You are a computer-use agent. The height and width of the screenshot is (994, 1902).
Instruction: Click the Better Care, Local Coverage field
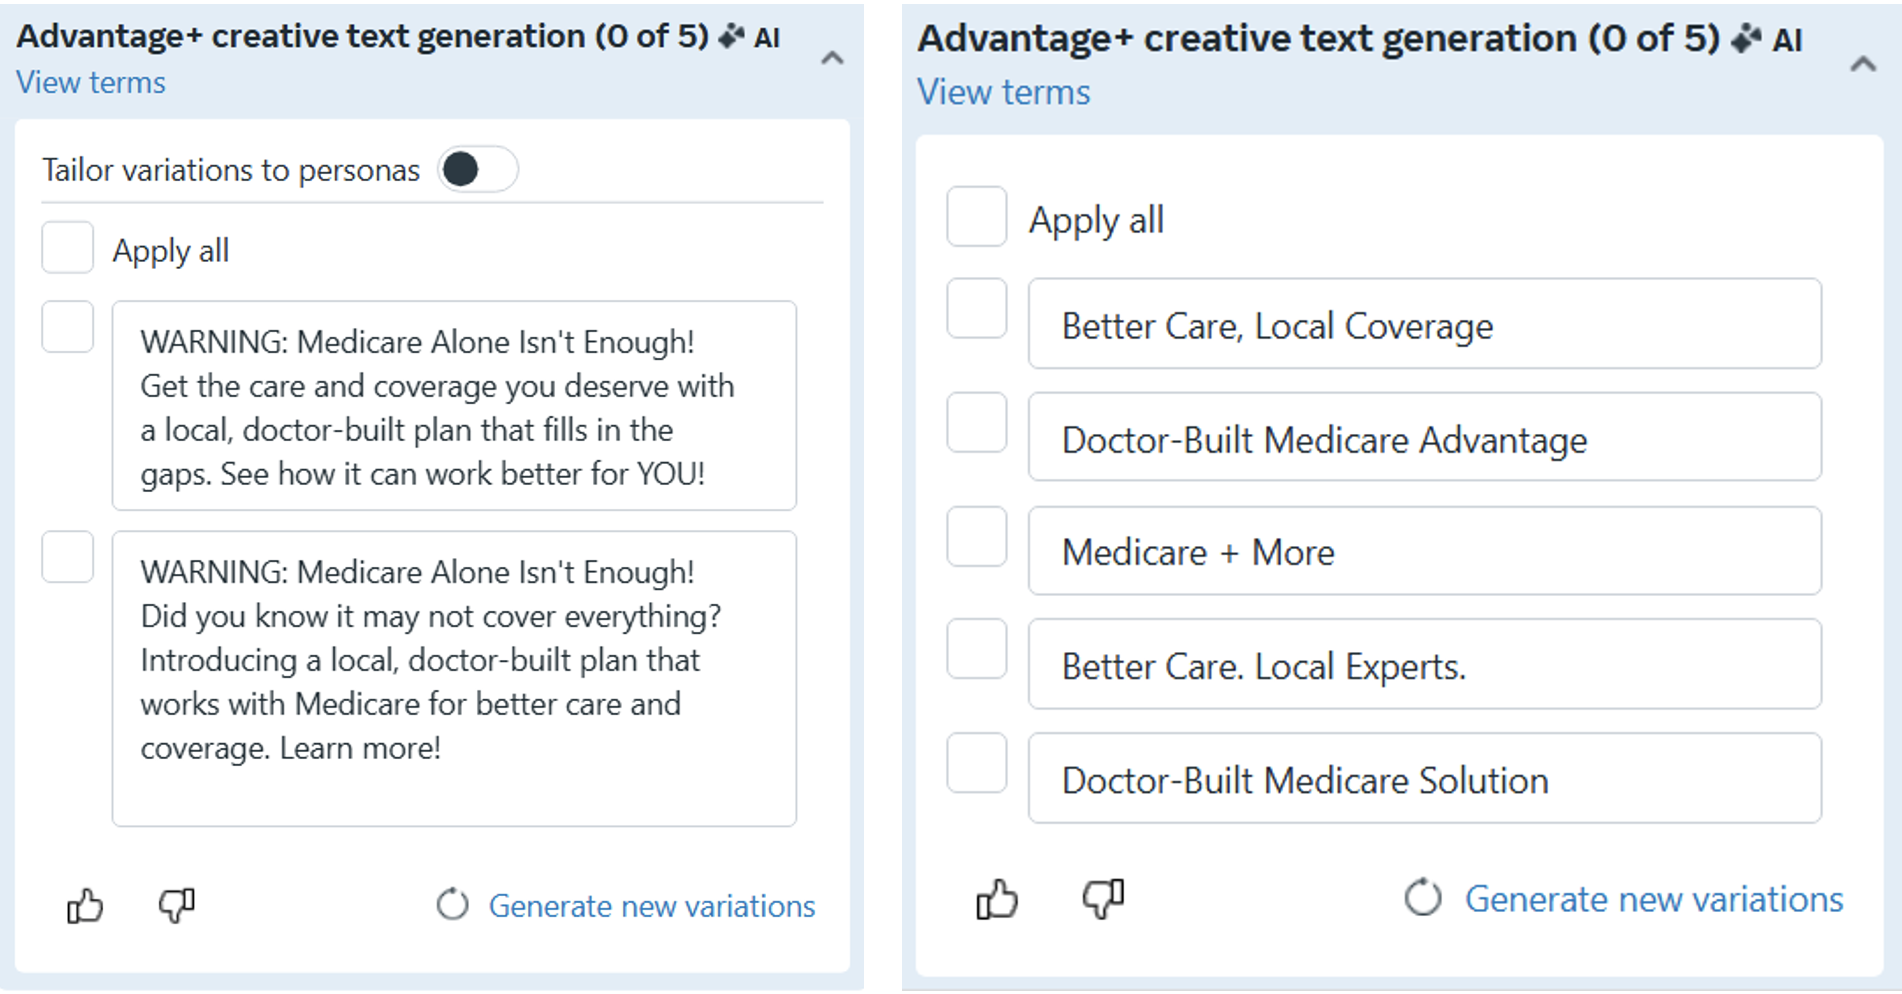click(x=1425, y=324)
